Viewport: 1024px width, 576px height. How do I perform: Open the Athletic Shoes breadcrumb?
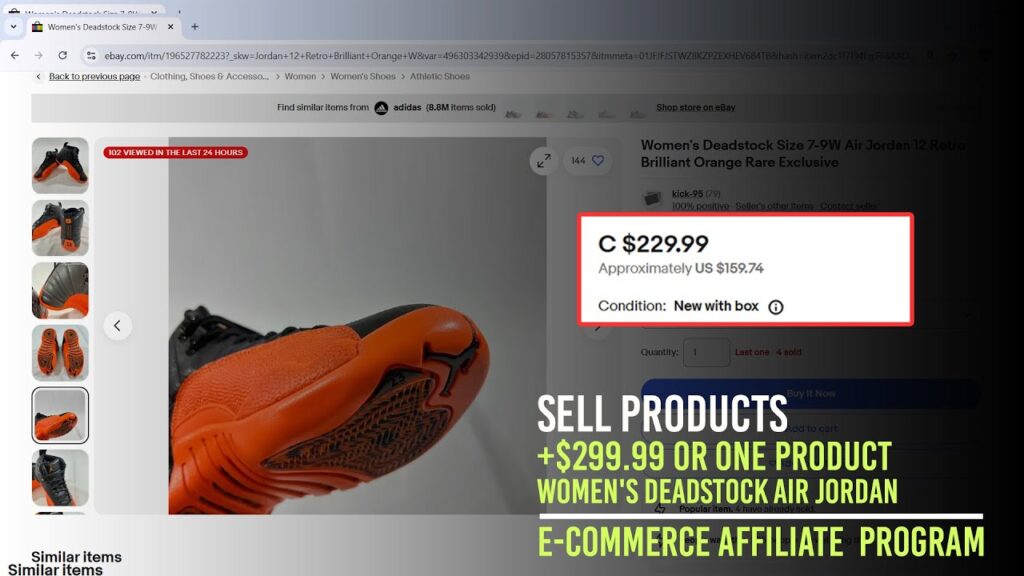click(x=440, y=76)
